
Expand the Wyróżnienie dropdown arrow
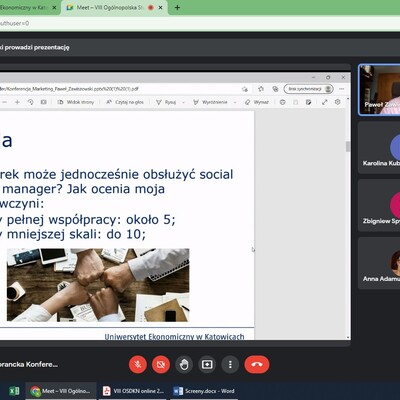(235, 102)
